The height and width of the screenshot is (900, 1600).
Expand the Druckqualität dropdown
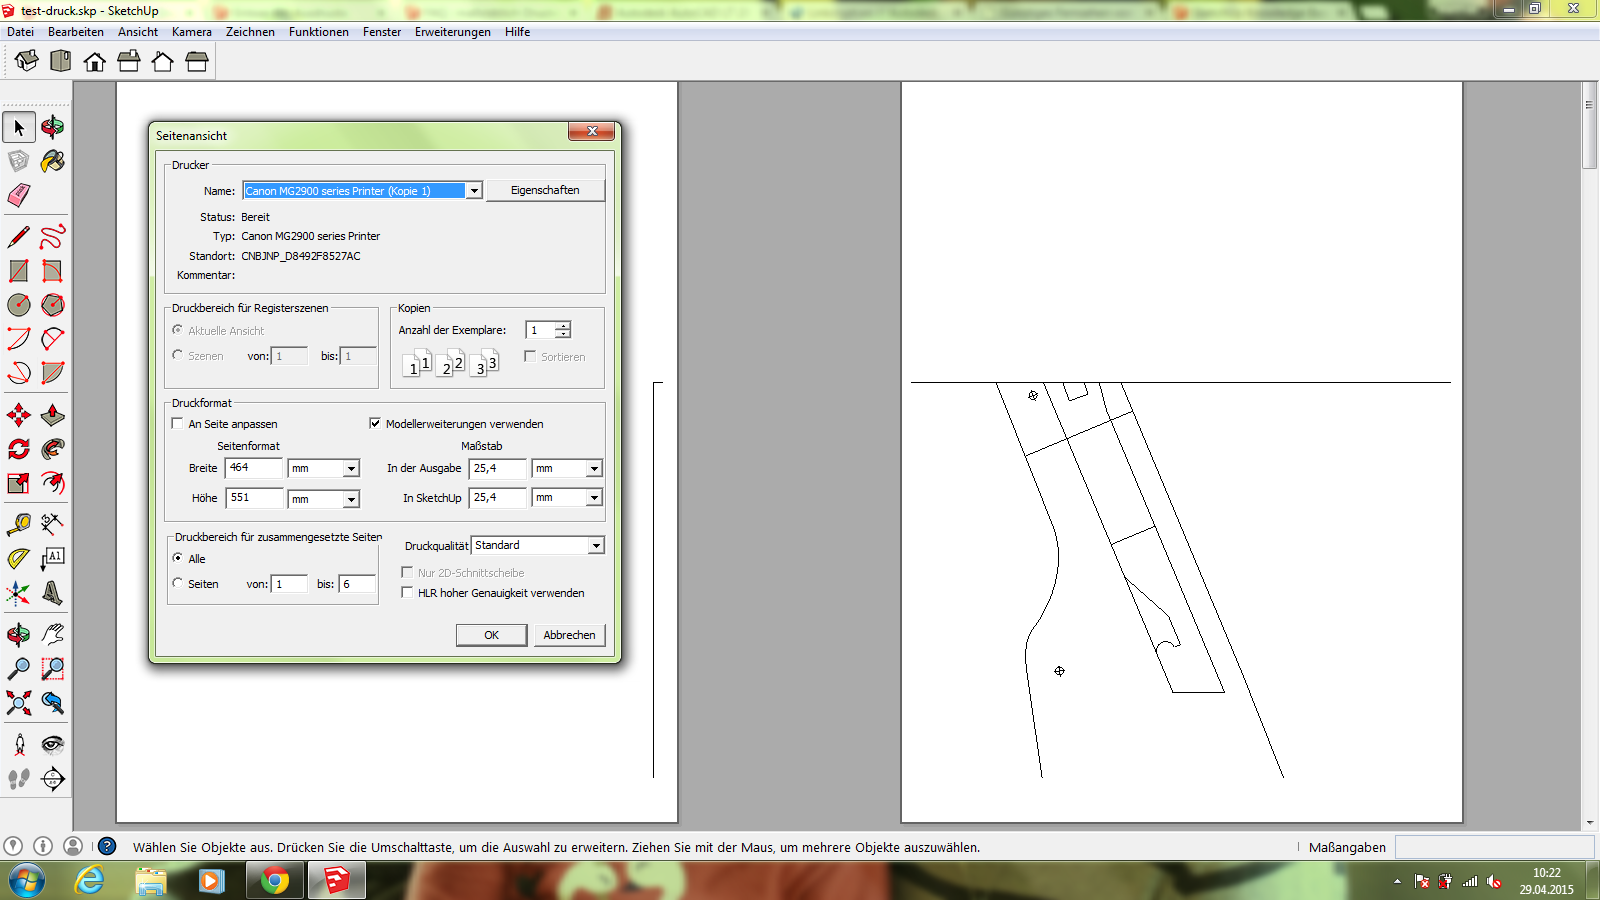[595, 546]
